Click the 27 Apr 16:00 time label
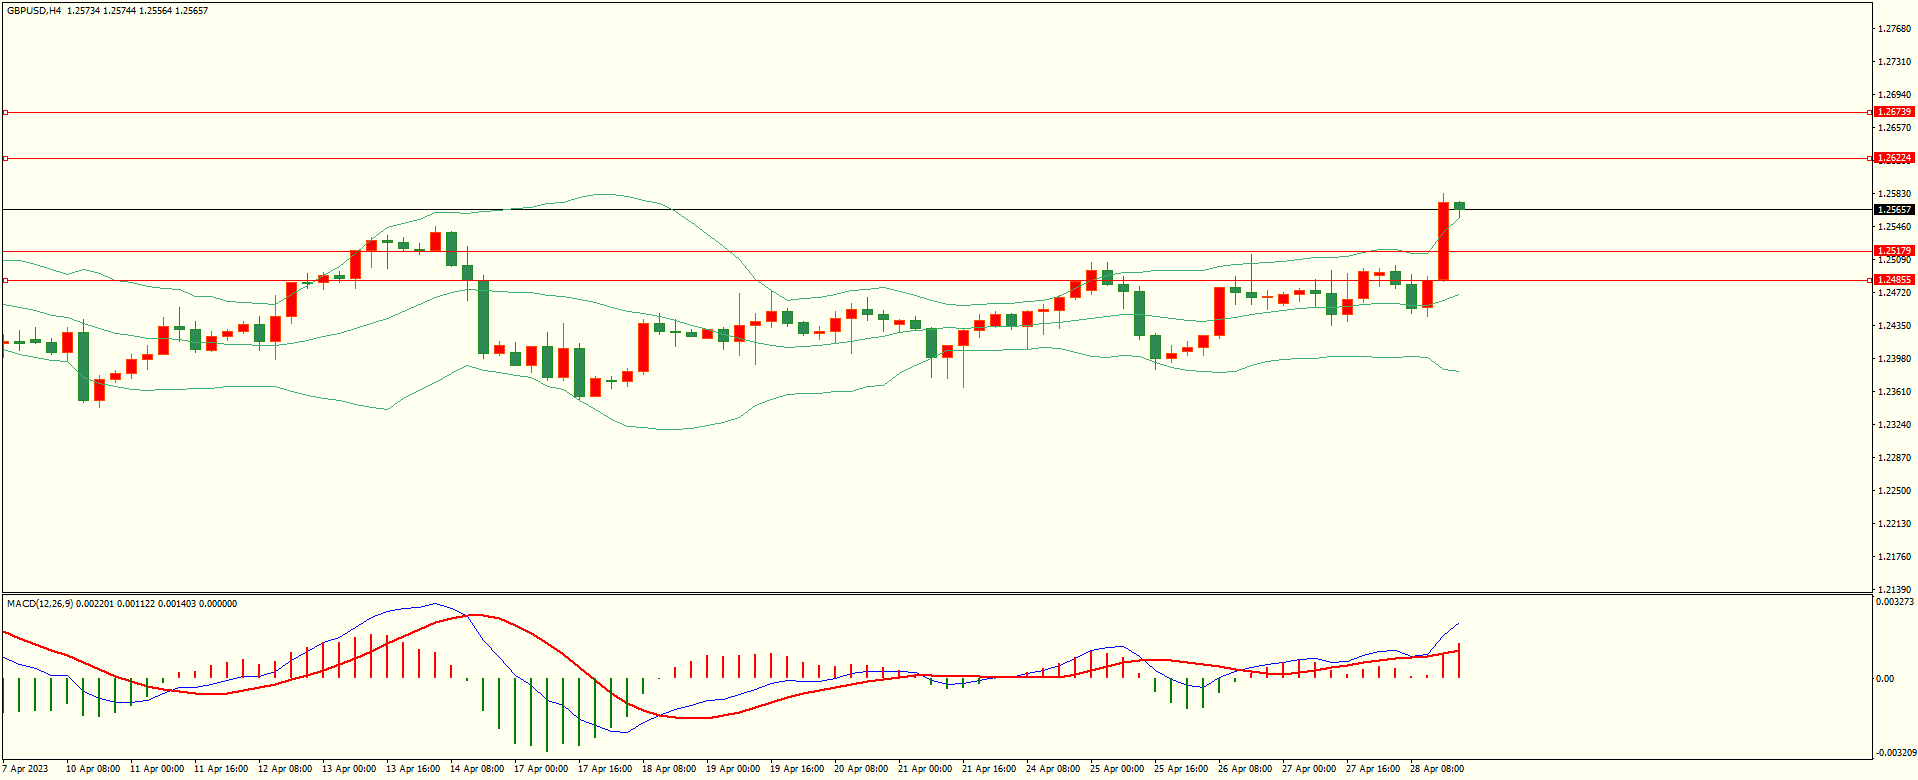The width and height of the screenshot is (1918, 780). (1373, 769)
